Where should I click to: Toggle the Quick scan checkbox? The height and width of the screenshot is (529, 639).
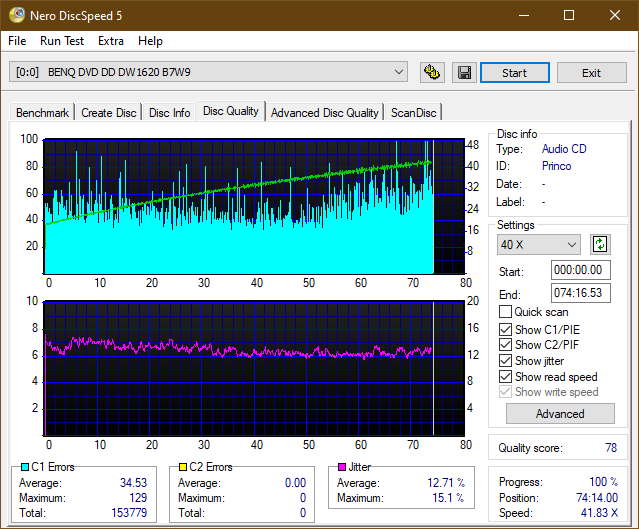[505, 312]
